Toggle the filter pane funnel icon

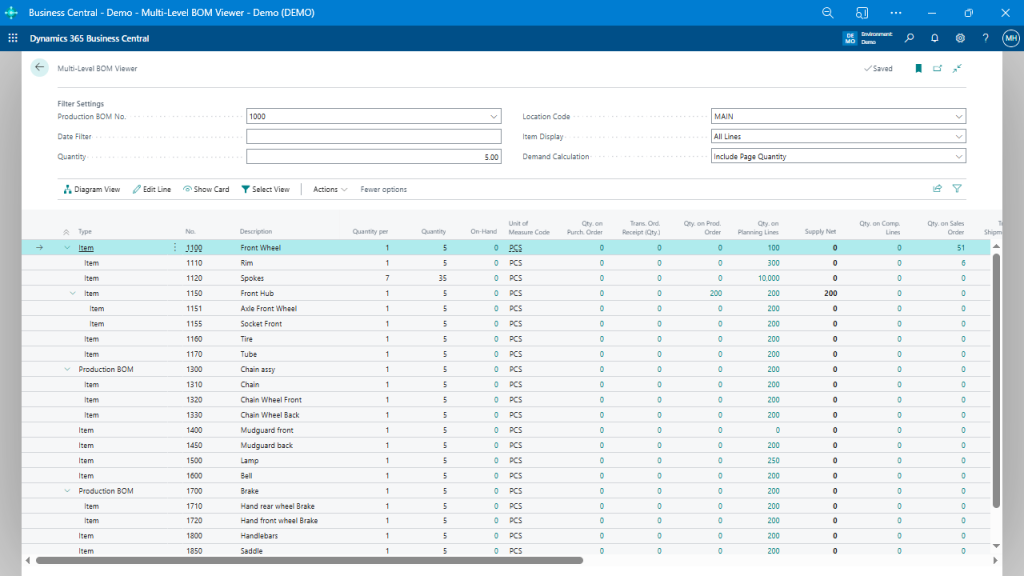pyautogui.click(x=957, y=188)
